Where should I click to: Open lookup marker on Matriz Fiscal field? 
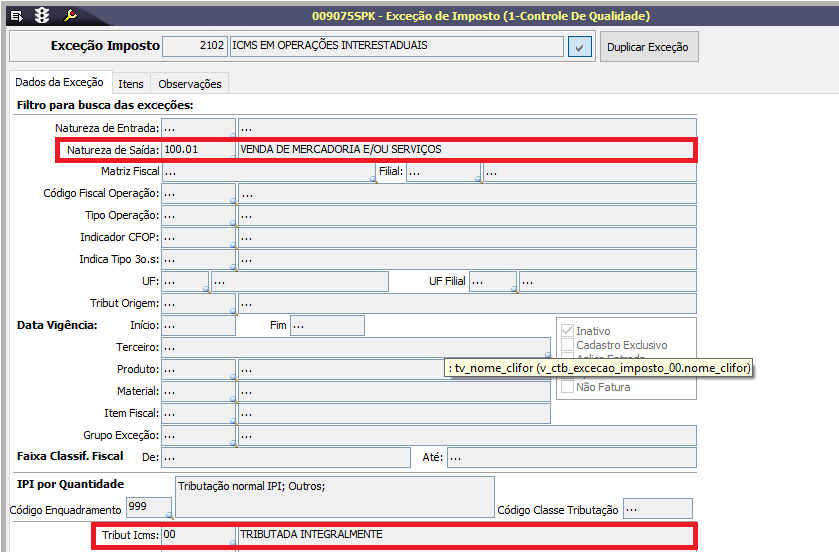click(x=373, y=179)
